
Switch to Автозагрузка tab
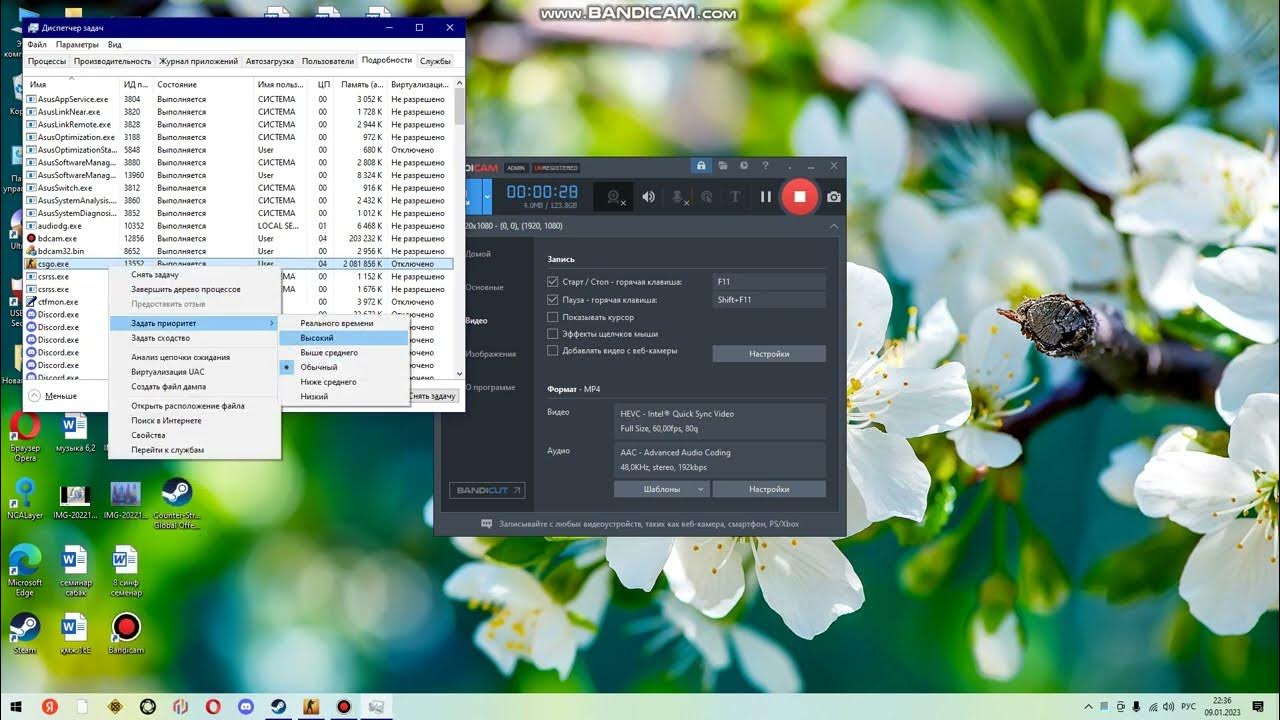pyautogui.click(x=270, y=61)
